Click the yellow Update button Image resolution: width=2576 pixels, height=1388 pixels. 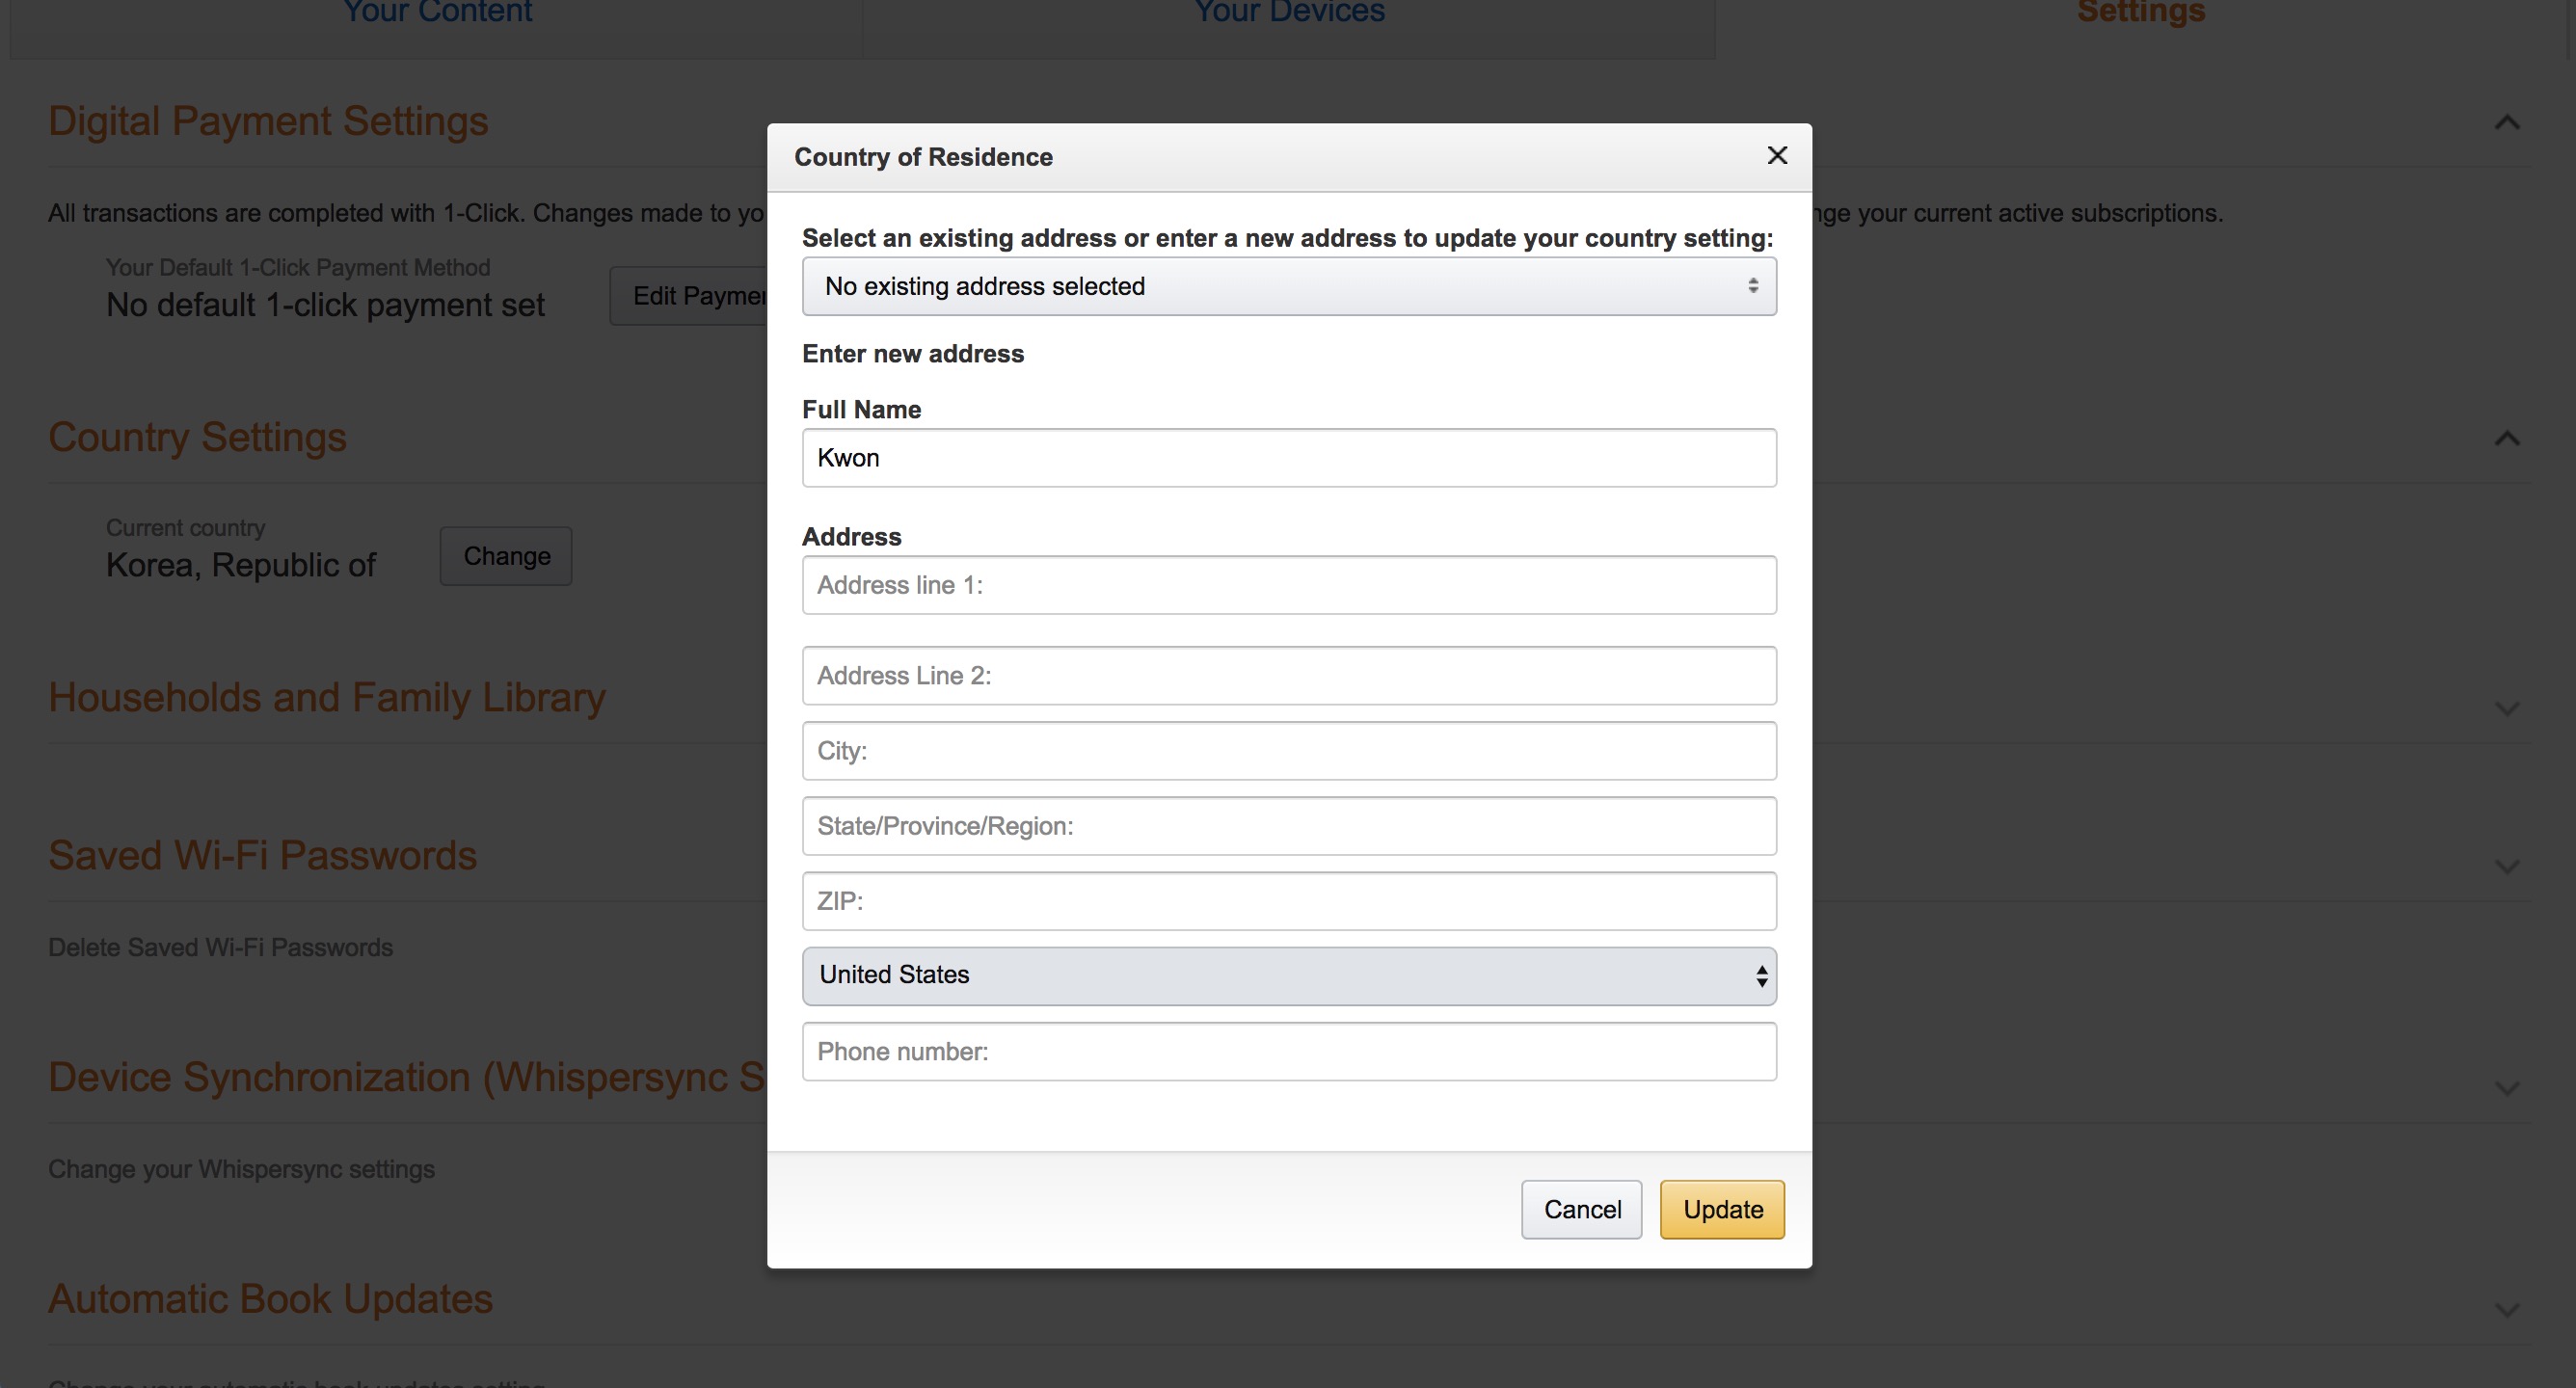(x=1722, y=1210)
